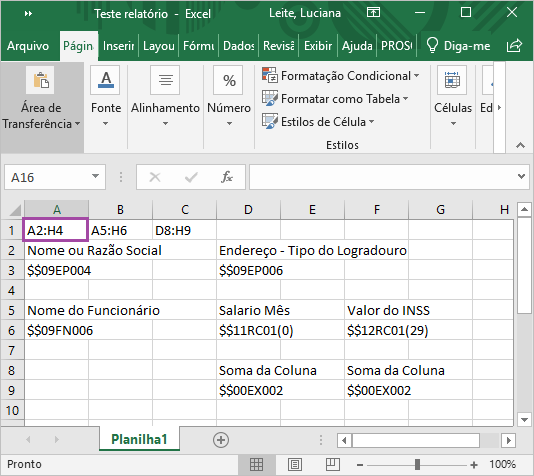Click Estilos de Célula button
Image resolution: width=534 pixels, height=476 pixels.
(x=318, y=122)
